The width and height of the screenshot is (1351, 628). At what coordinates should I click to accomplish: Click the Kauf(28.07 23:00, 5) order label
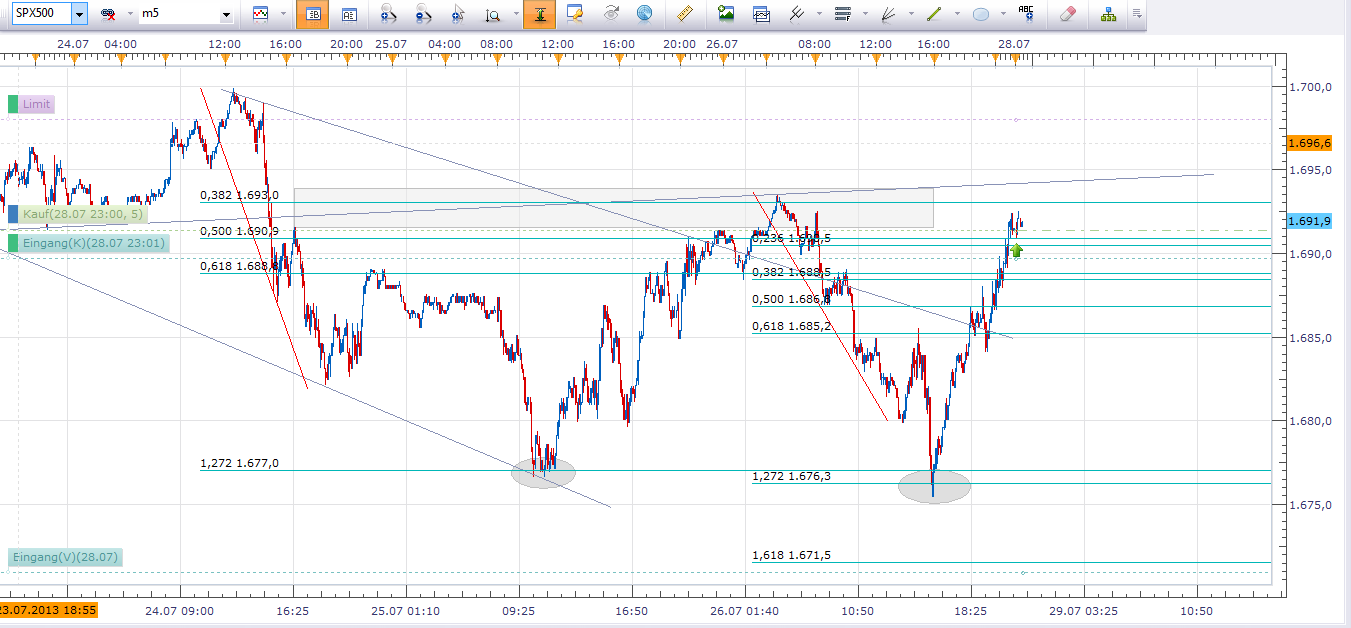click(82, 214)
